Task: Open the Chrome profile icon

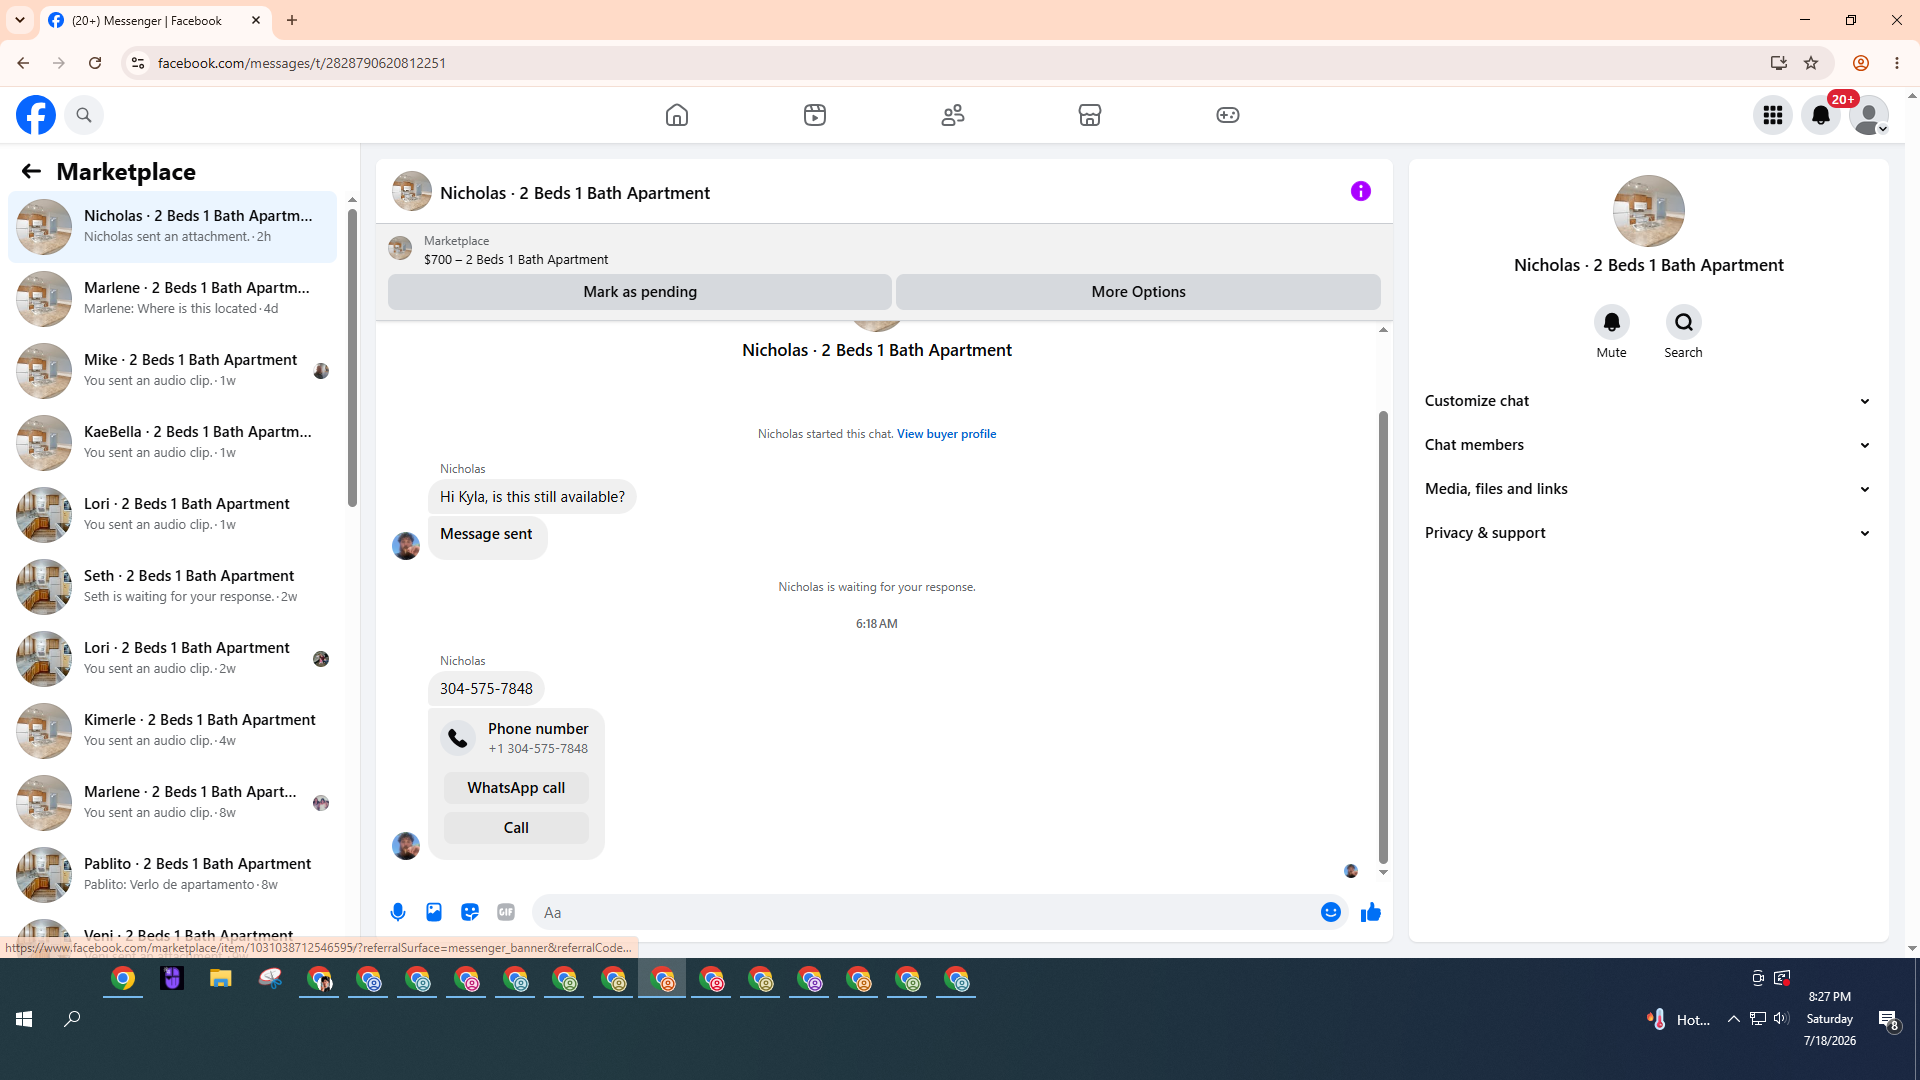Action: click(1861, 63)
